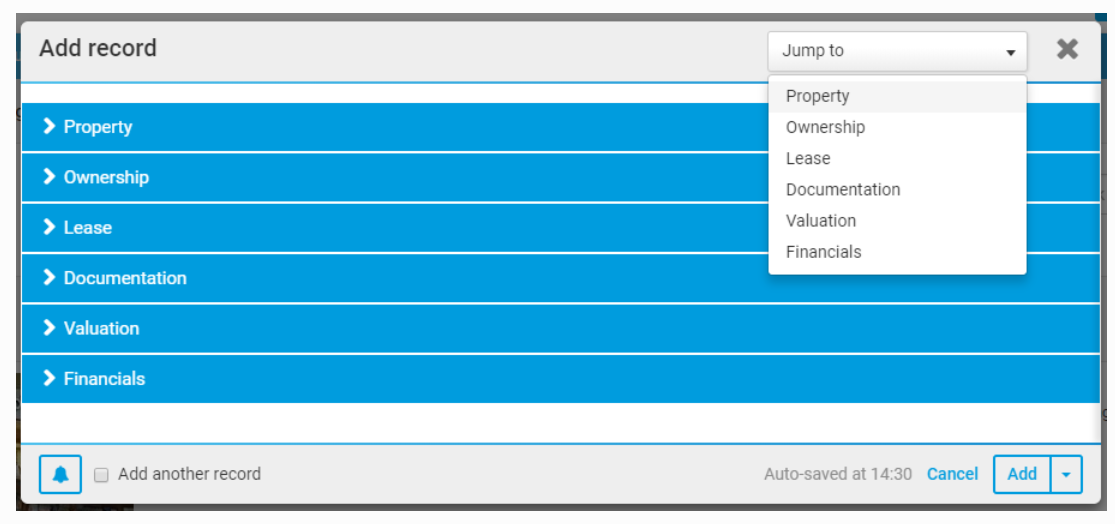Expand the Valuation section chevron
The height and width of the screenshot is (524, 1115).
tap(49, 328)
